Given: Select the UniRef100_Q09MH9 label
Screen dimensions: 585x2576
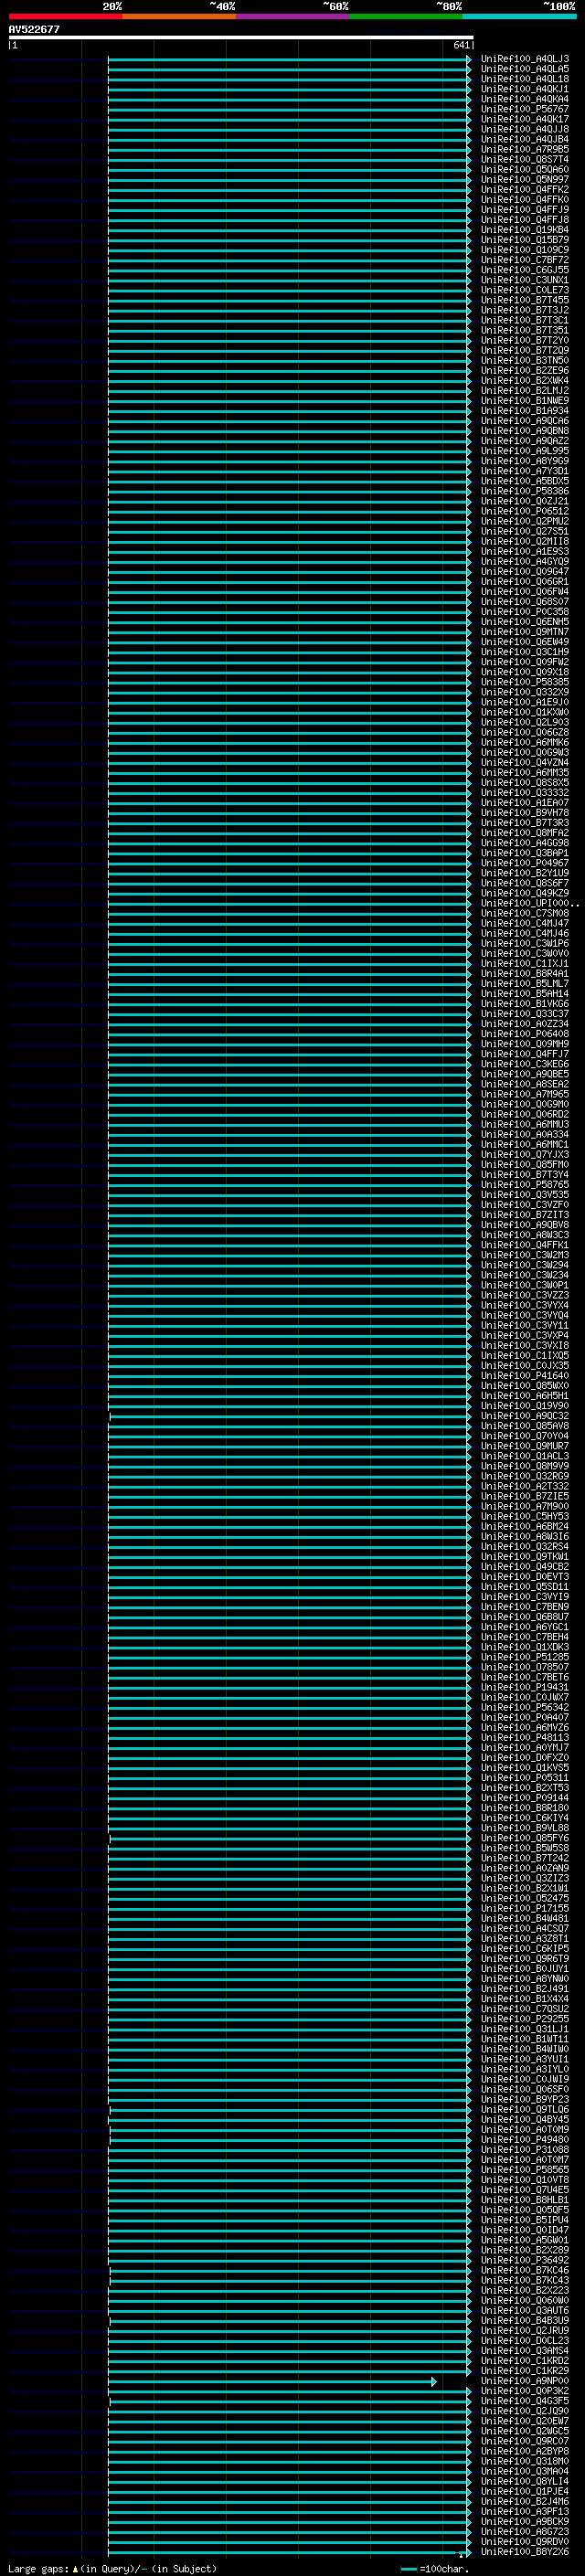Looking at the screenshot, I should pyautogui.click(x=525, y=1044).
